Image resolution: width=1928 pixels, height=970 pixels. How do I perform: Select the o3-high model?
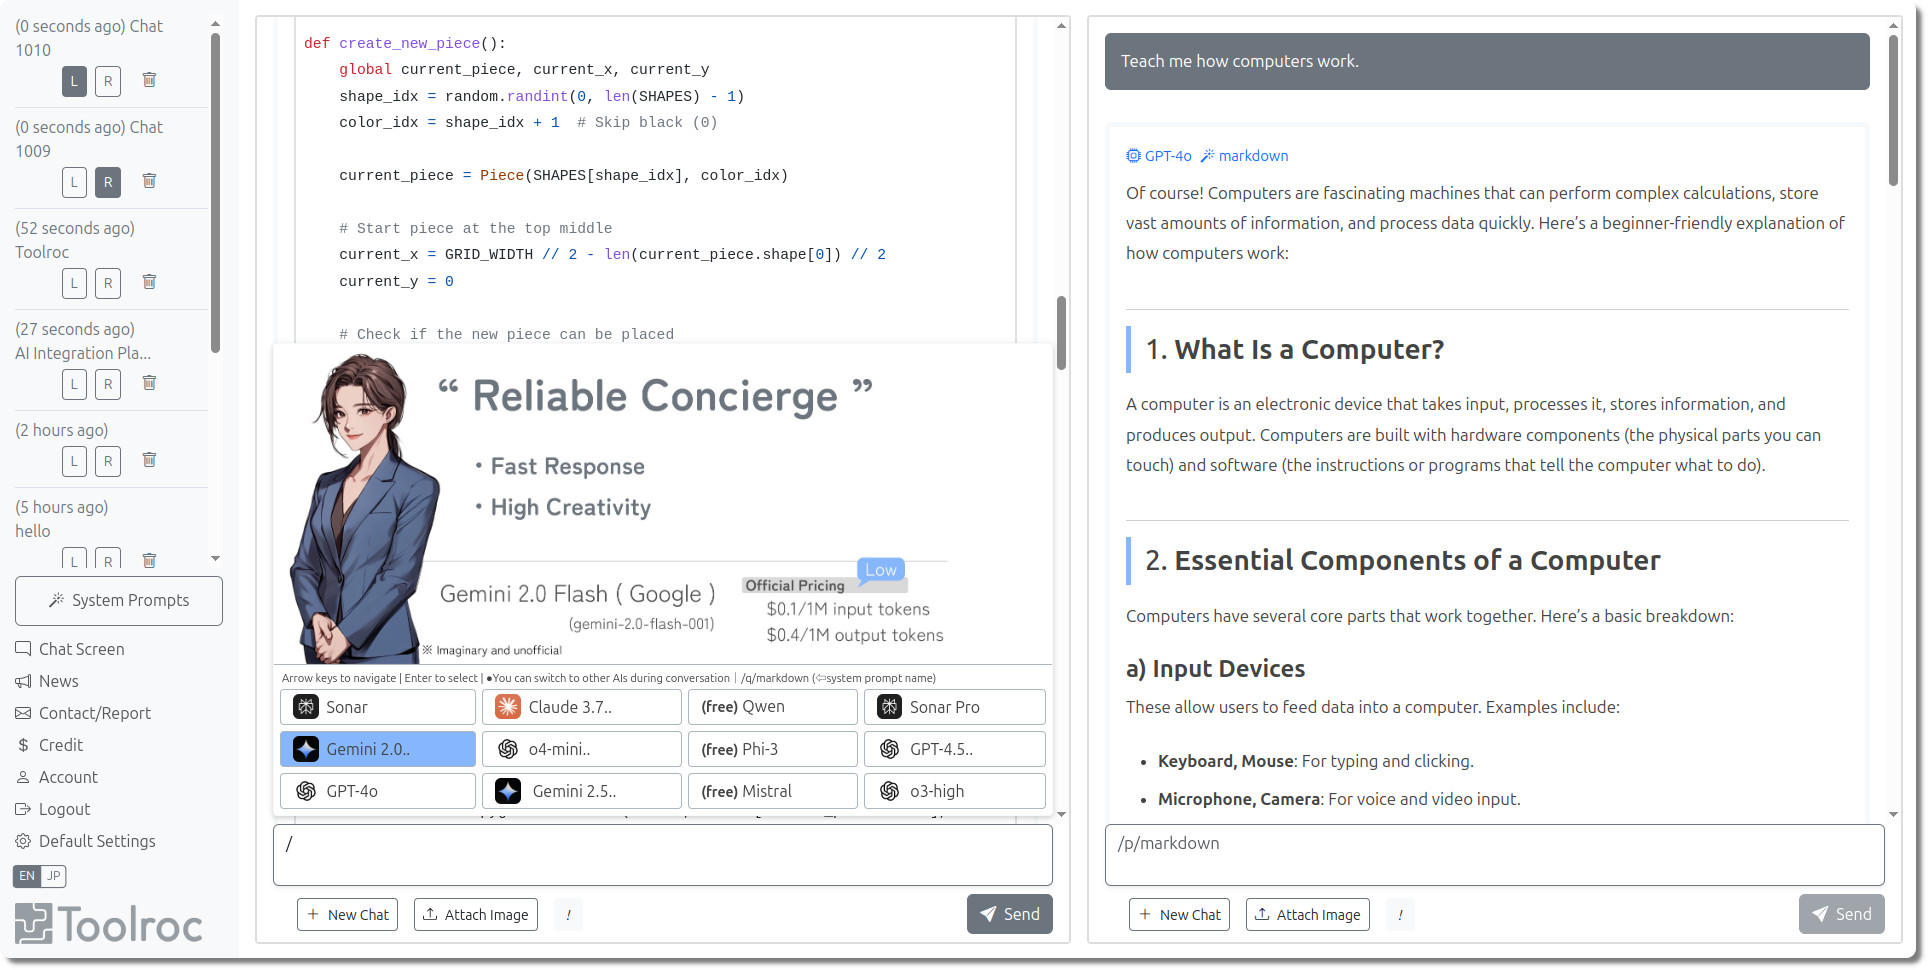coord(955,791)
